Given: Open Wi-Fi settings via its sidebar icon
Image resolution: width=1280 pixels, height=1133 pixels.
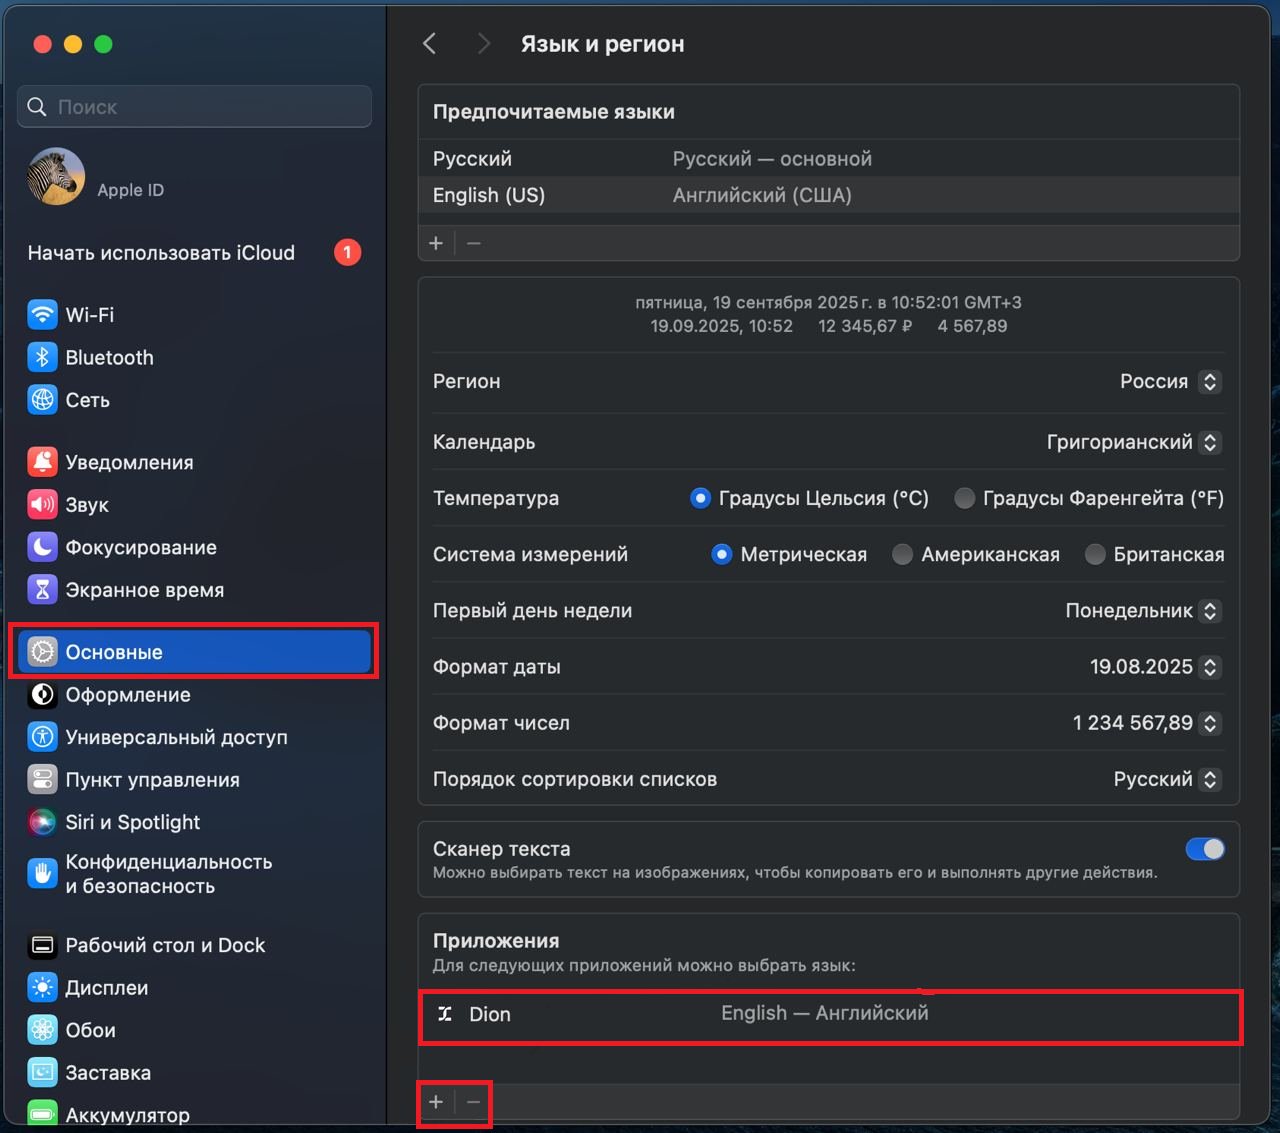Looking at the screenshot, I should point(42,315).
